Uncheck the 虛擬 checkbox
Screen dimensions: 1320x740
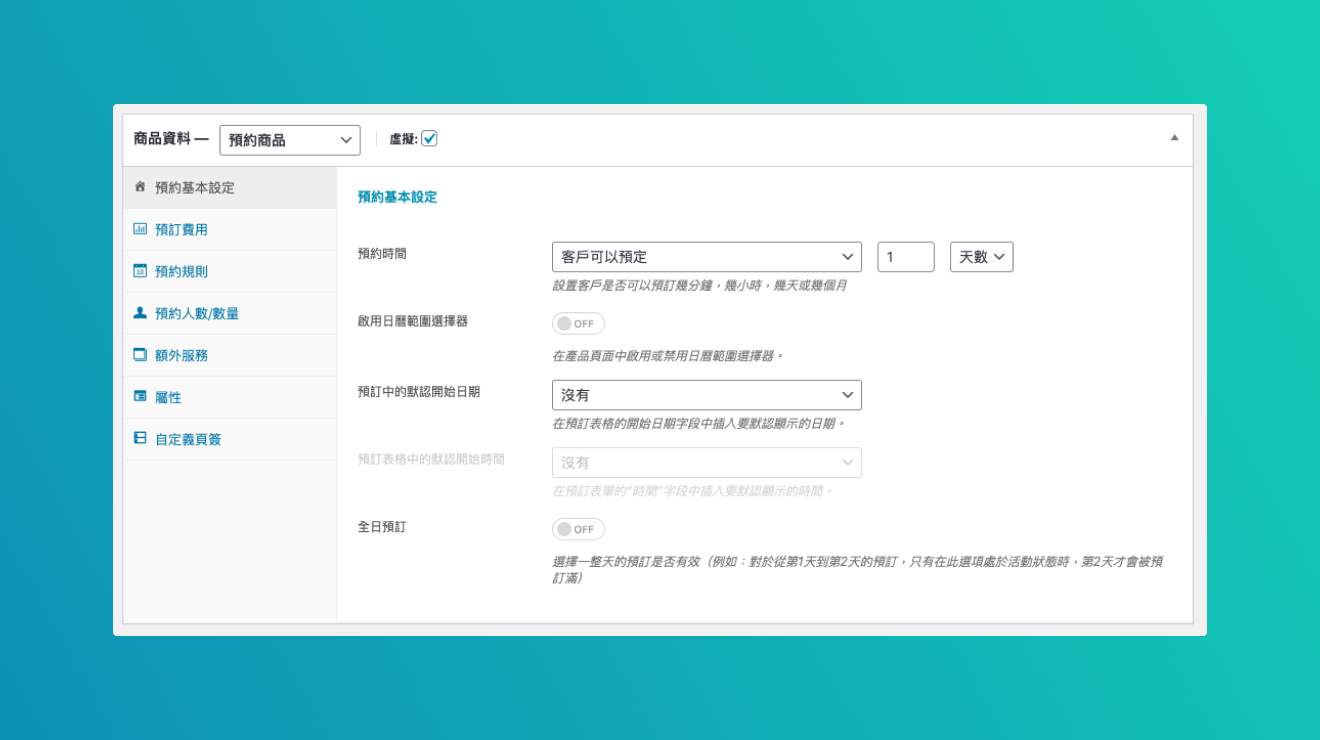point(429,139)
